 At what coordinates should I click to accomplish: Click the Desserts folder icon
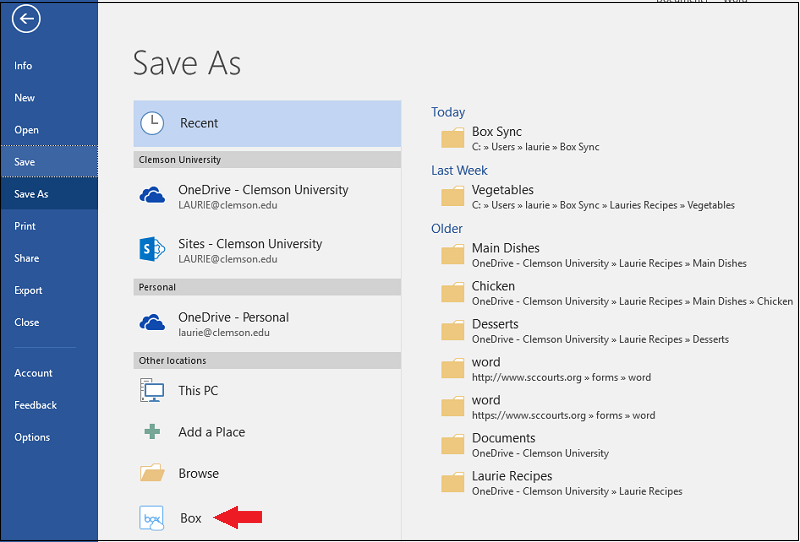tap(453, 330)
